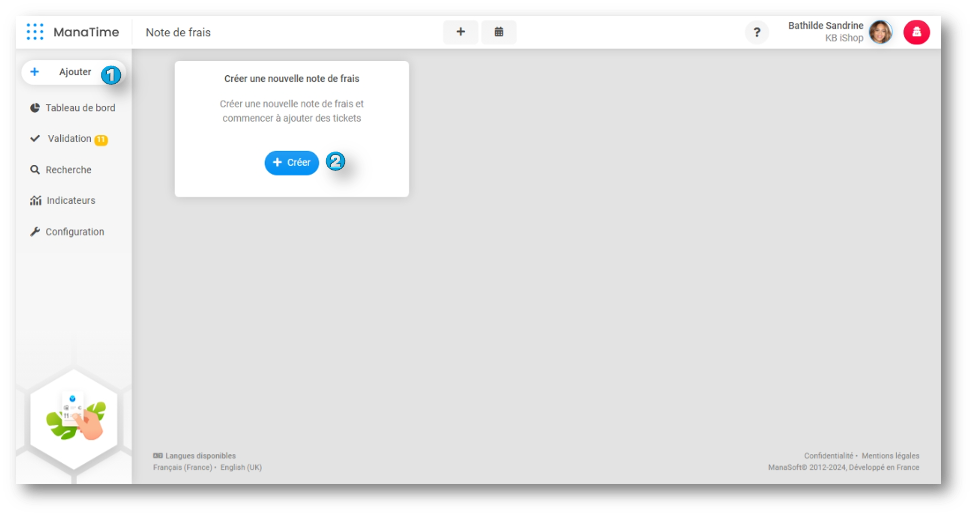Image resolution: width=972 pixels, height=515 pixels.
Task: Click the plus icon in top toolbar
Action: click(460, 32)
